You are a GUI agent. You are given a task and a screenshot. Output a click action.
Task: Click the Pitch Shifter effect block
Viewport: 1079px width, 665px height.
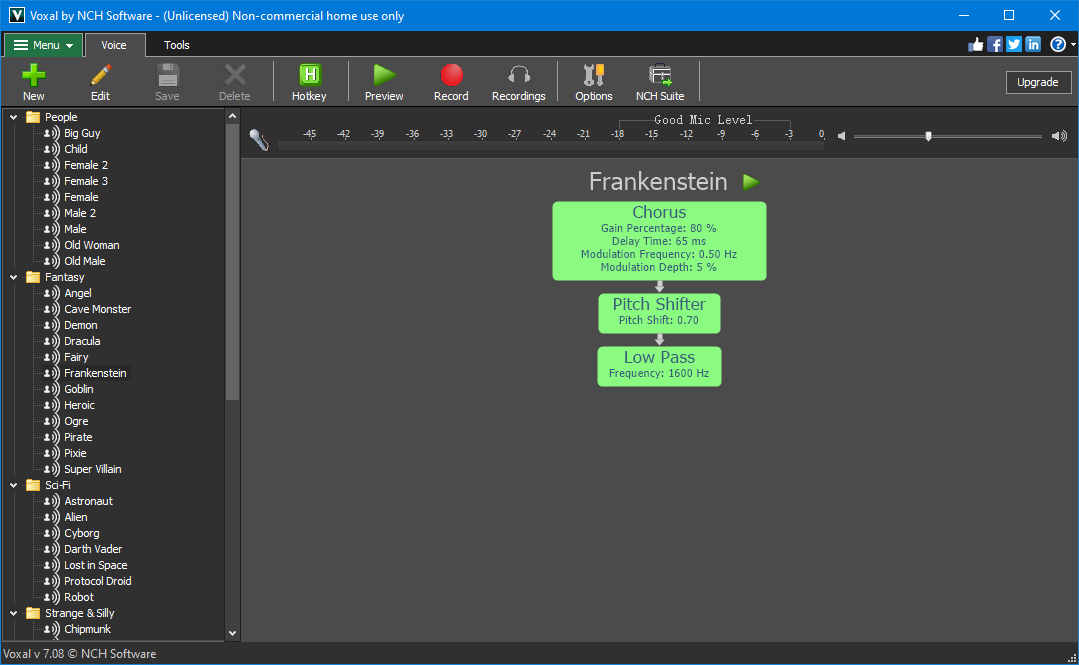(659, 313)
